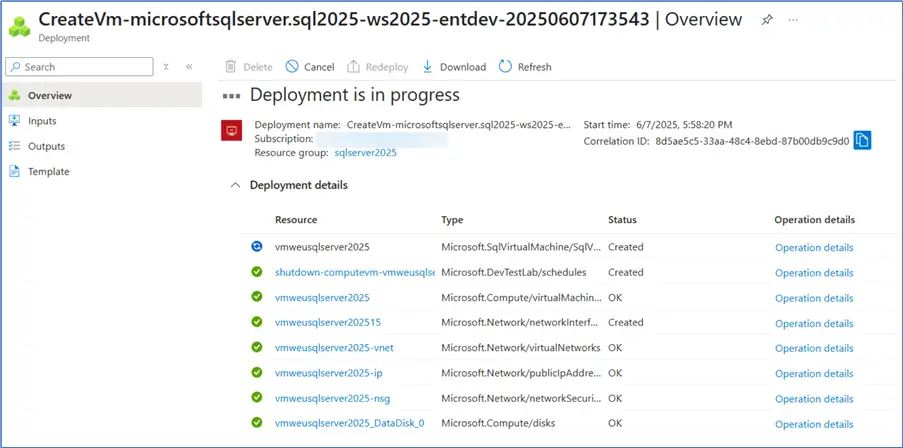Click the Refresh circular arrow icon
This screenshot has width=903, height=448.
[x=505, y=67]
